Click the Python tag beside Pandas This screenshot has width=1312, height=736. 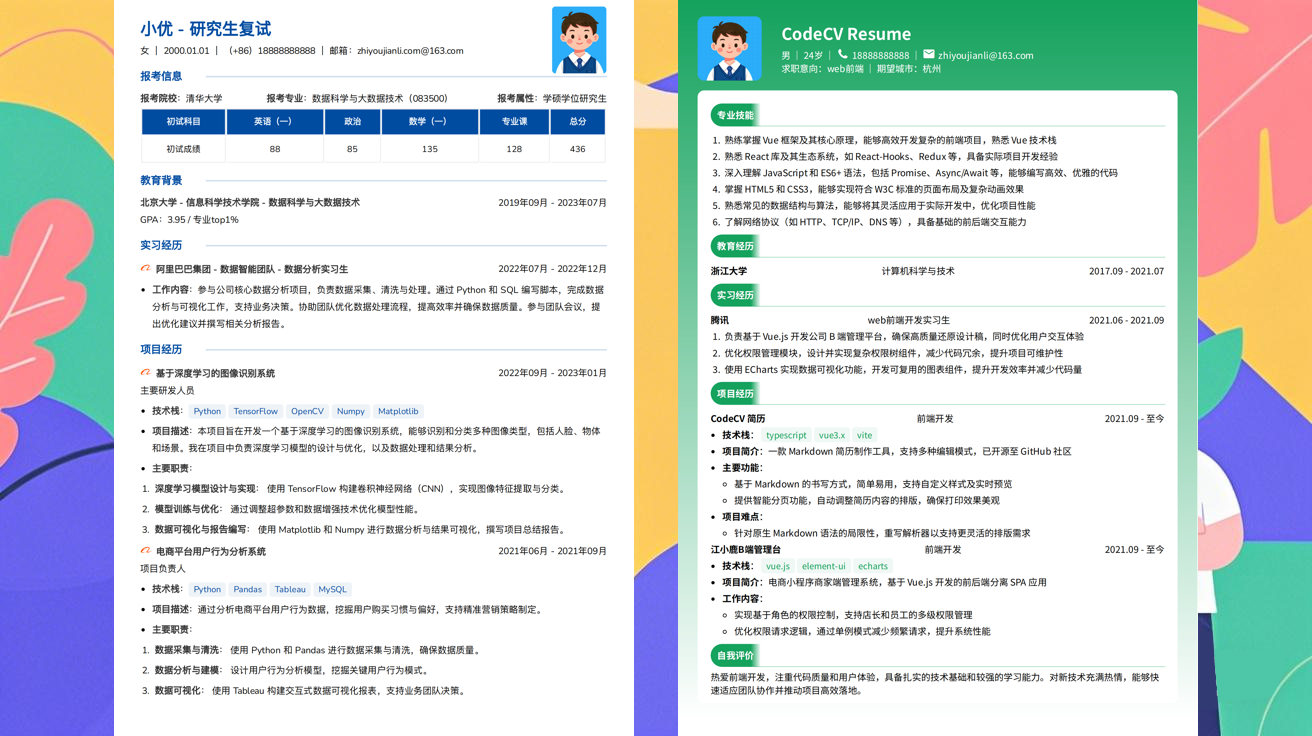click(x=207, y=589)
